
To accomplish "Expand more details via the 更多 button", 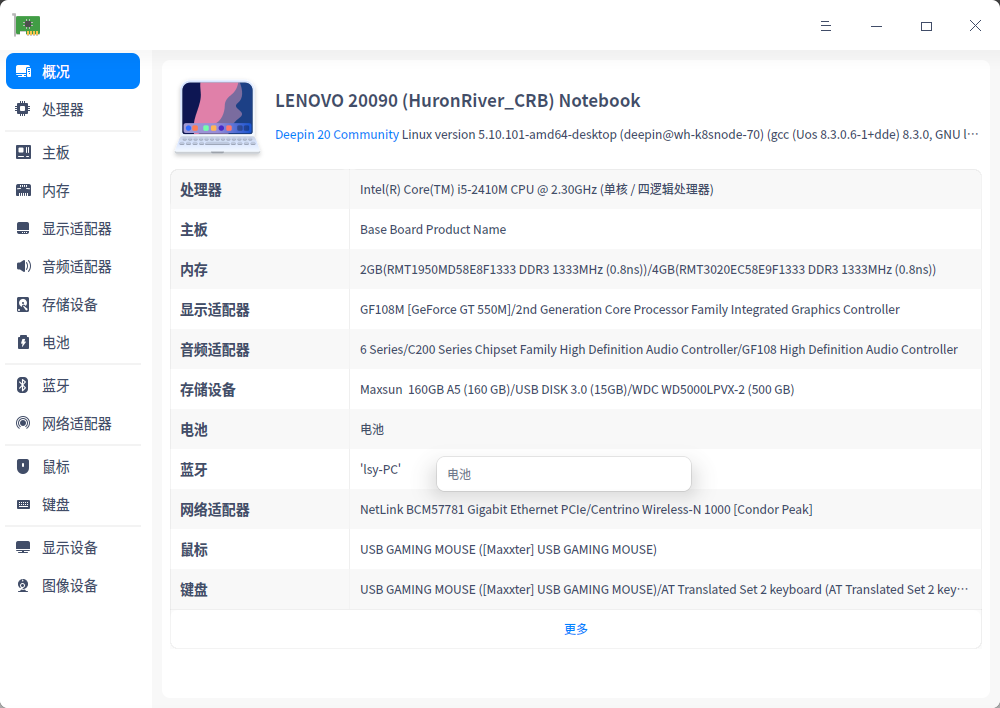I will (575, 628).
